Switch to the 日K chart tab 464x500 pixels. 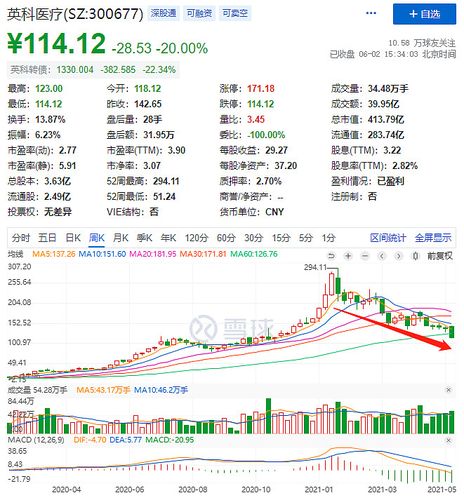(73, 238)
